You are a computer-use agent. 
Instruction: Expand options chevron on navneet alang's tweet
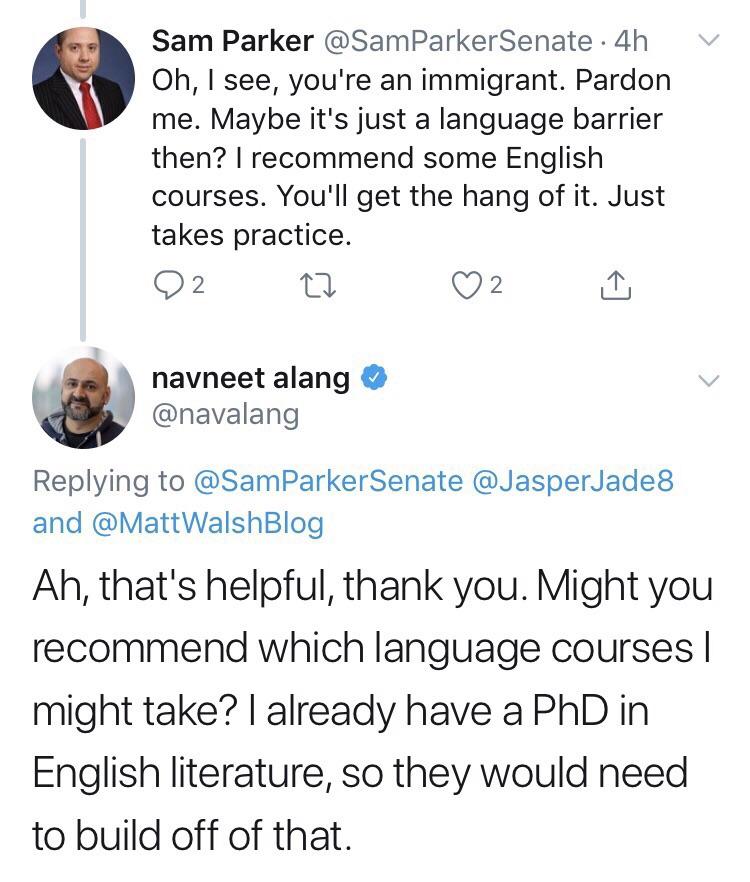pos(708,381)
